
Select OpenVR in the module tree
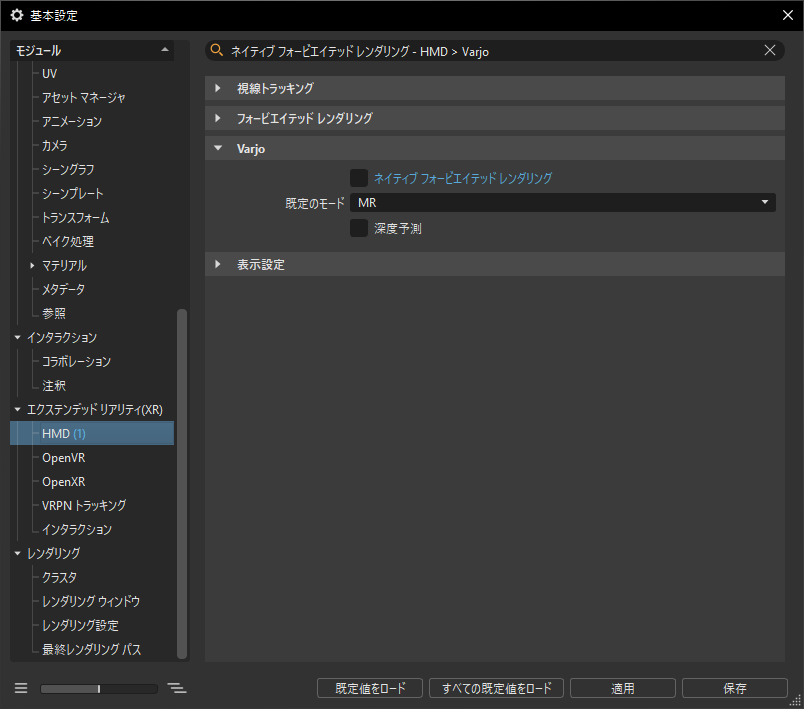pos(64,458)
